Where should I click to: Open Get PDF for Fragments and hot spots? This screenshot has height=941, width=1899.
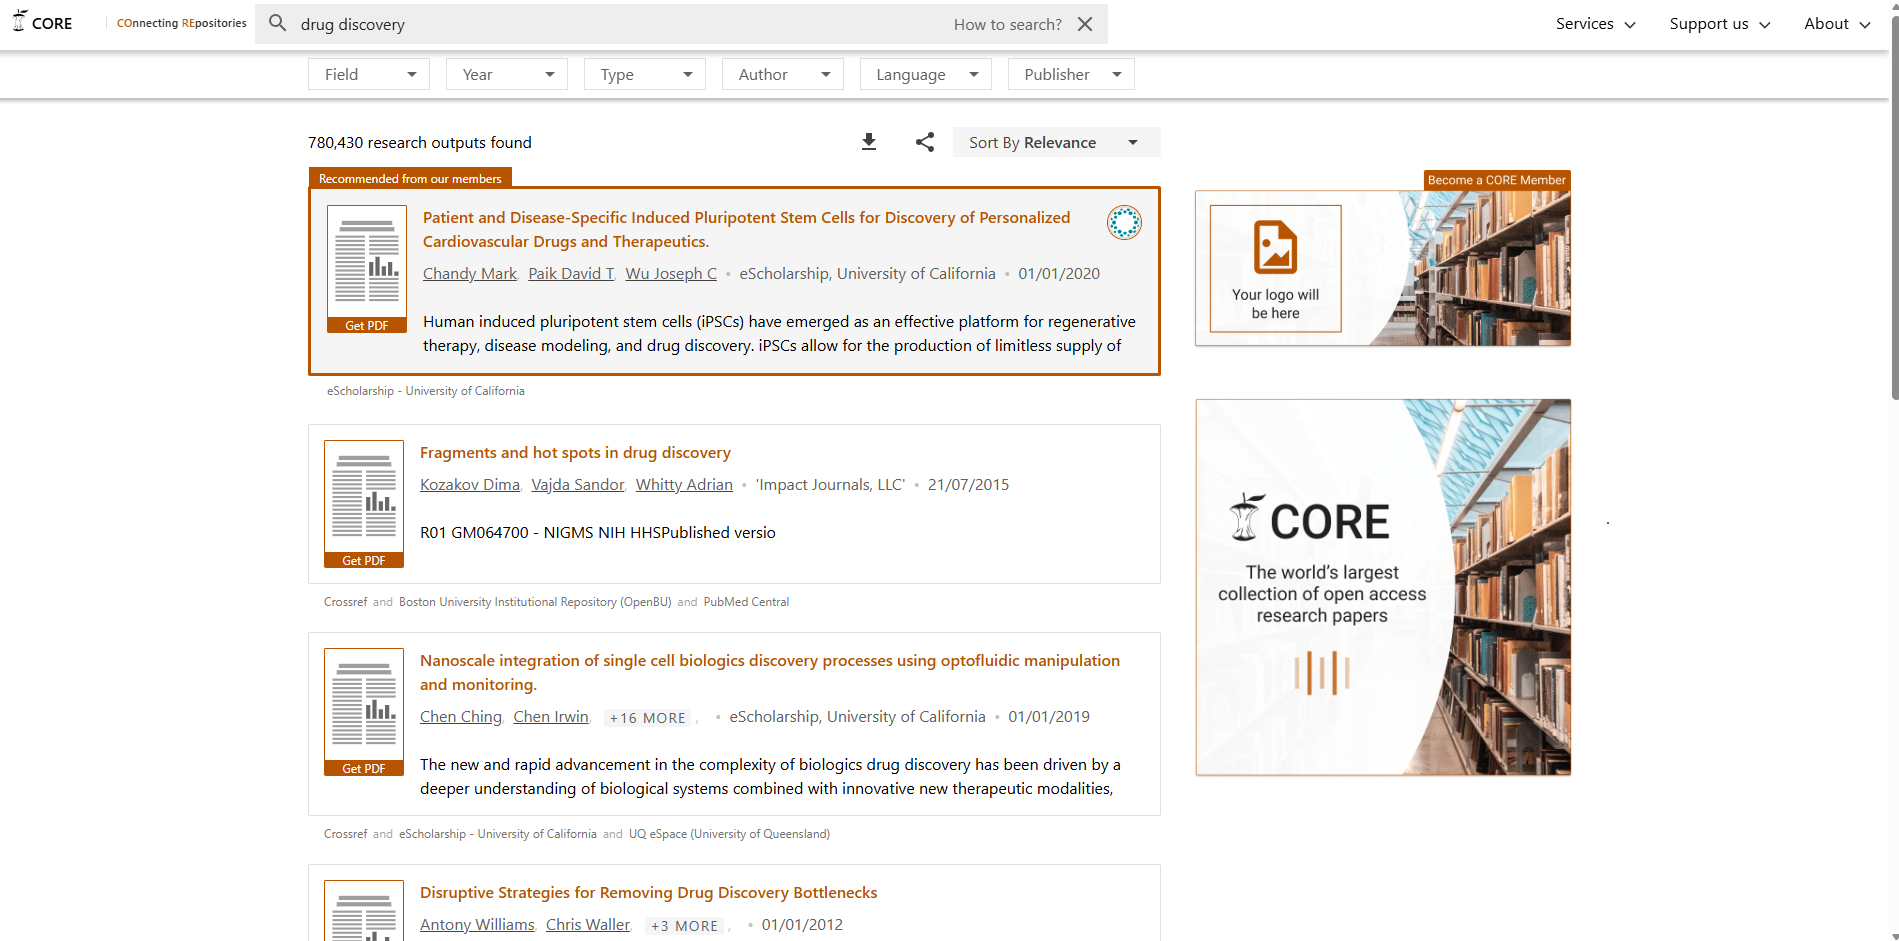[364, 560]
